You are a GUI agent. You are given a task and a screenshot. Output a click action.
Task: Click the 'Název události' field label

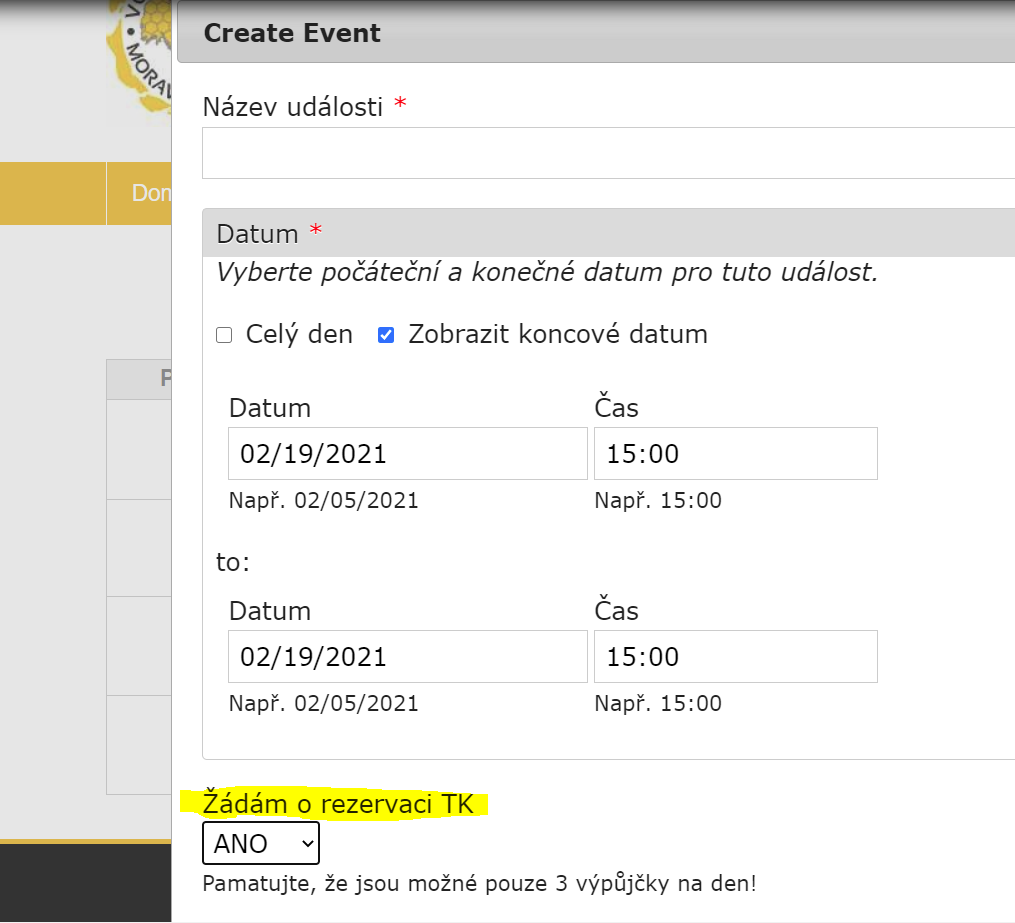click(x=293, y=107)
